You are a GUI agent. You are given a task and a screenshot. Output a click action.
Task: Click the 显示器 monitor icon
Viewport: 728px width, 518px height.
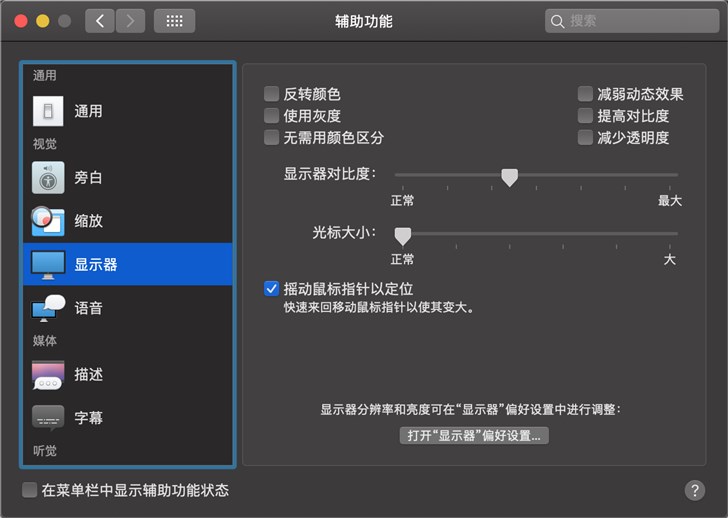[x=48, y=265]
